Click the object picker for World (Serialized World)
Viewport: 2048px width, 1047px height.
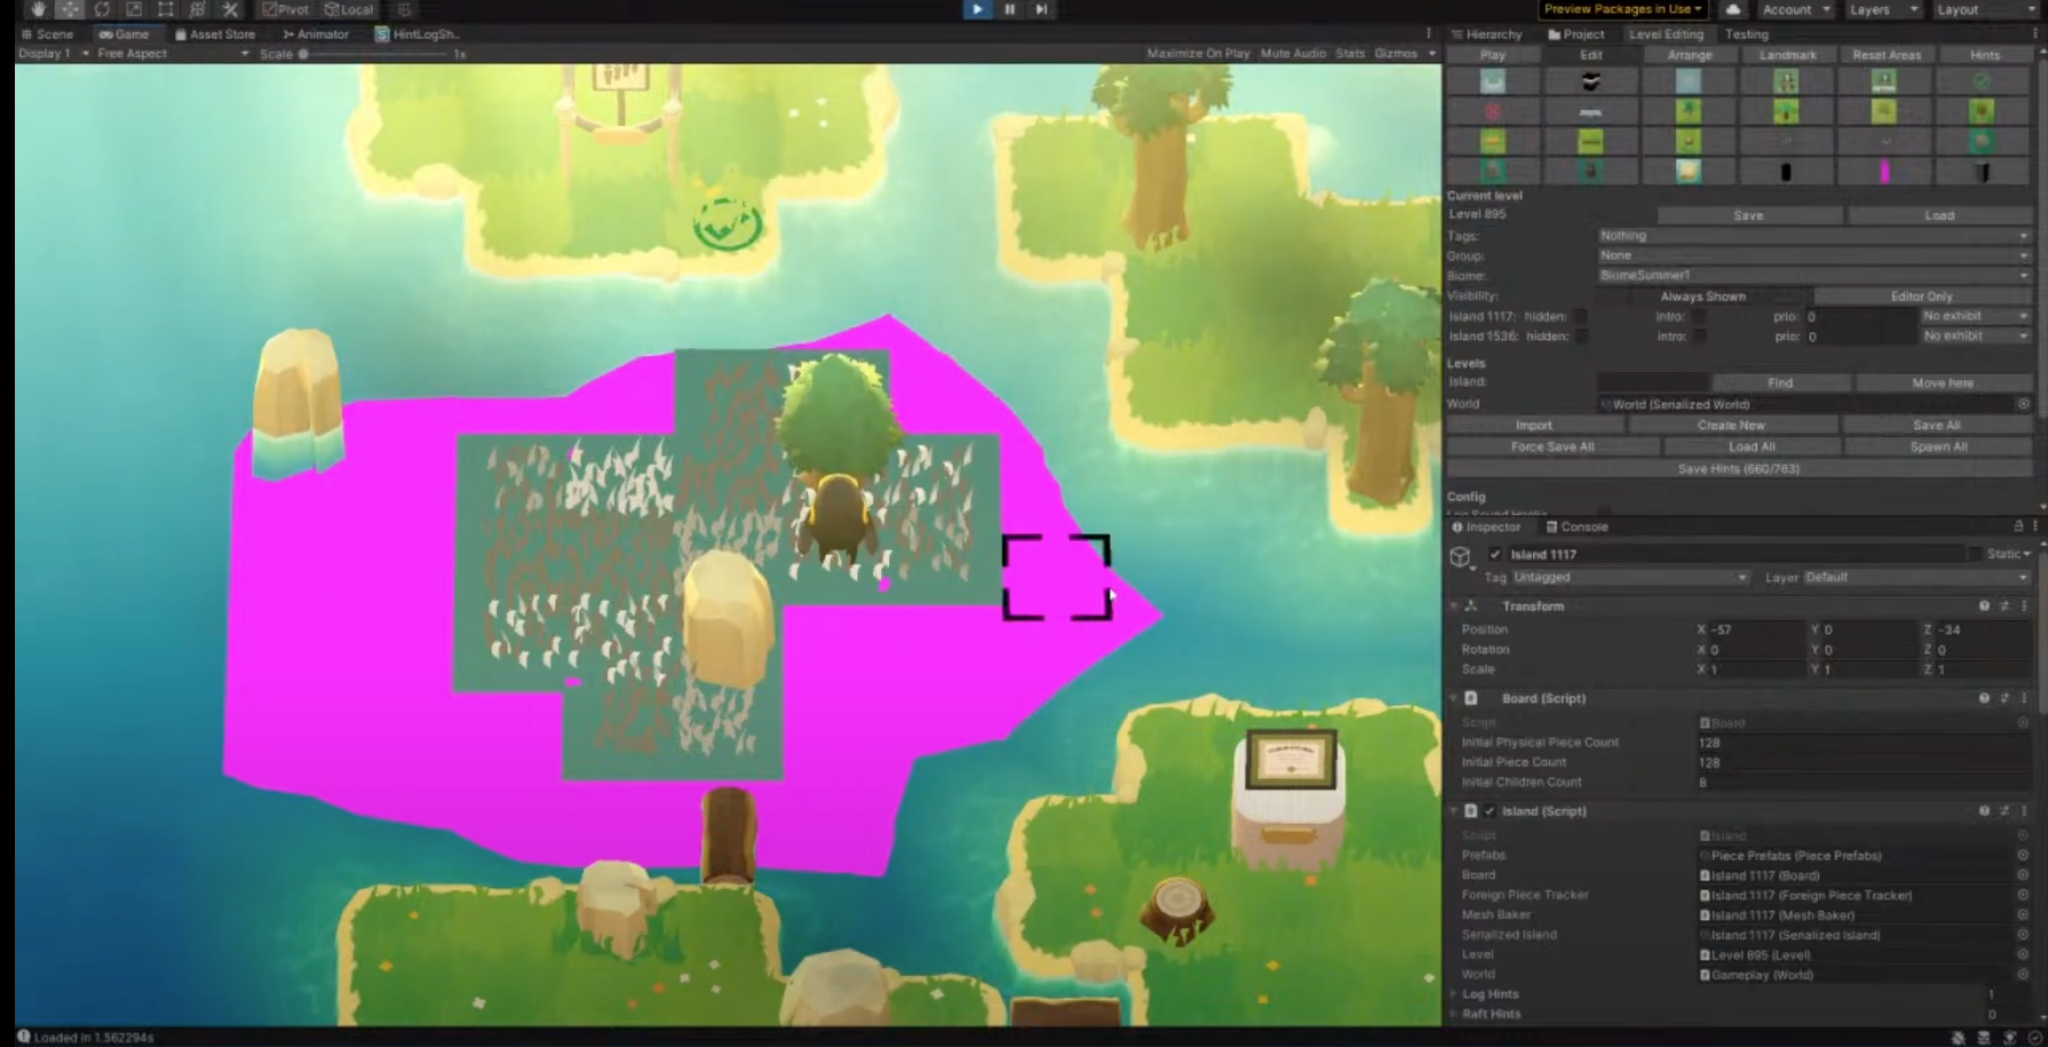[x=2023, y=404]
